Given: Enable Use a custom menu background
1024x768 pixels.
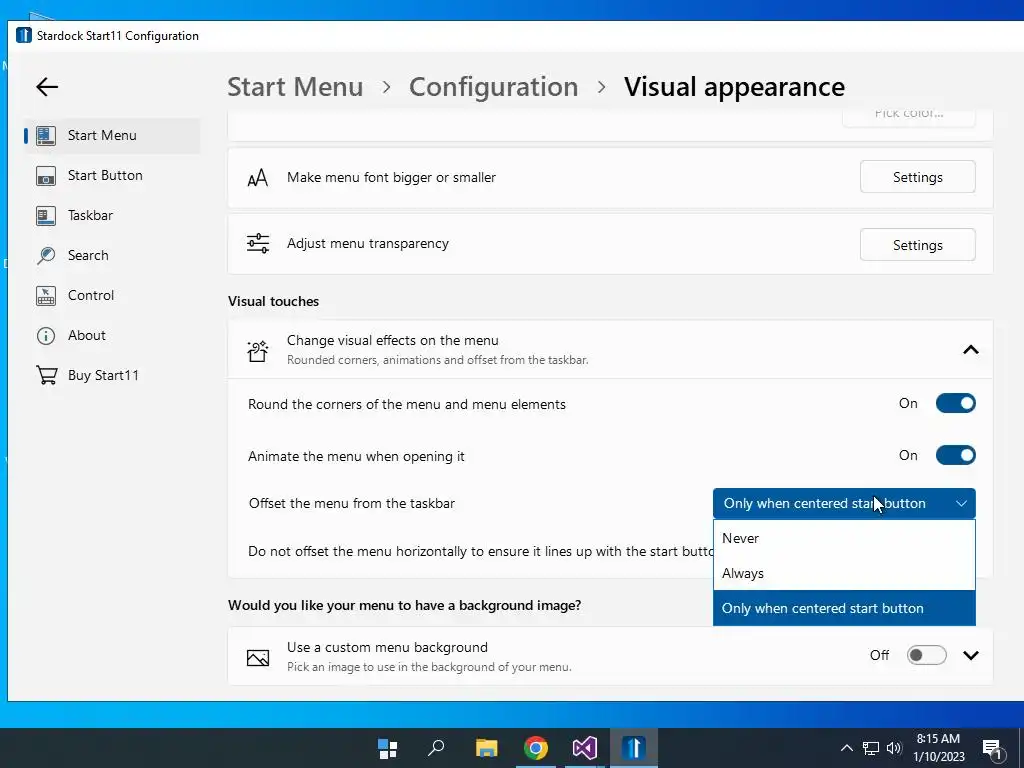Looking at the screenshot, I should 926,655.
